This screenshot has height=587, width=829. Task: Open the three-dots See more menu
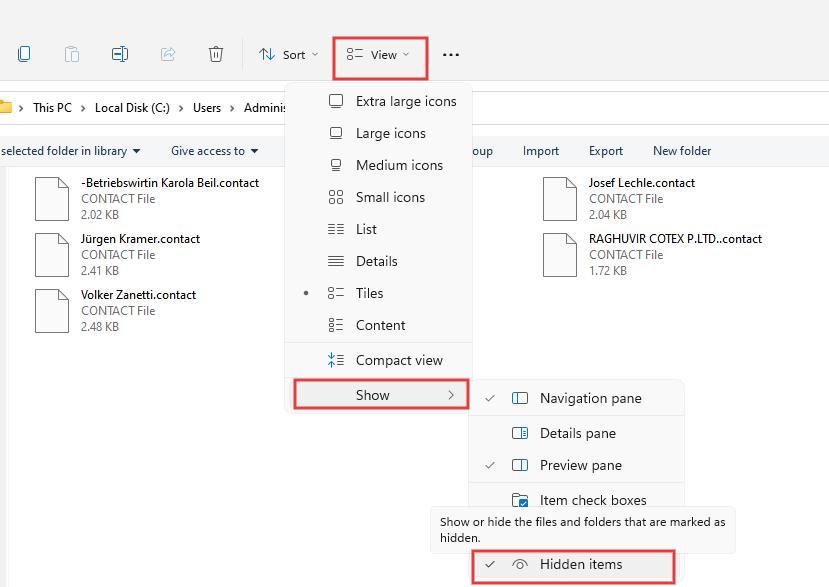point(451,55)
